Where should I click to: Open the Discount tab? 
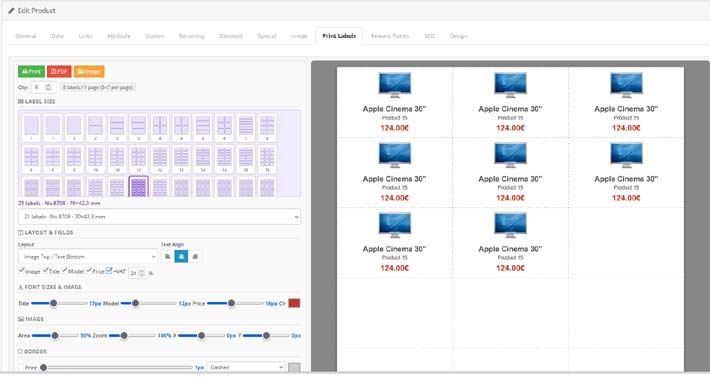tap(231, 36)
